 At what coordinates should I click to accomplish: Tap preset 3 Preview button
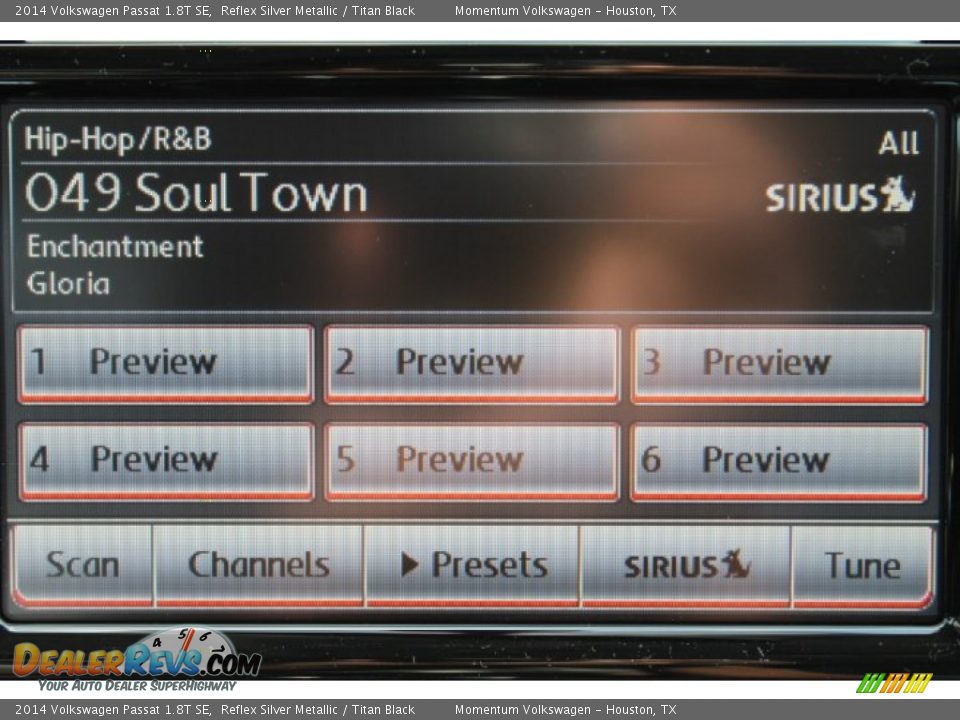pyautogui.click(x=779, y=363)
